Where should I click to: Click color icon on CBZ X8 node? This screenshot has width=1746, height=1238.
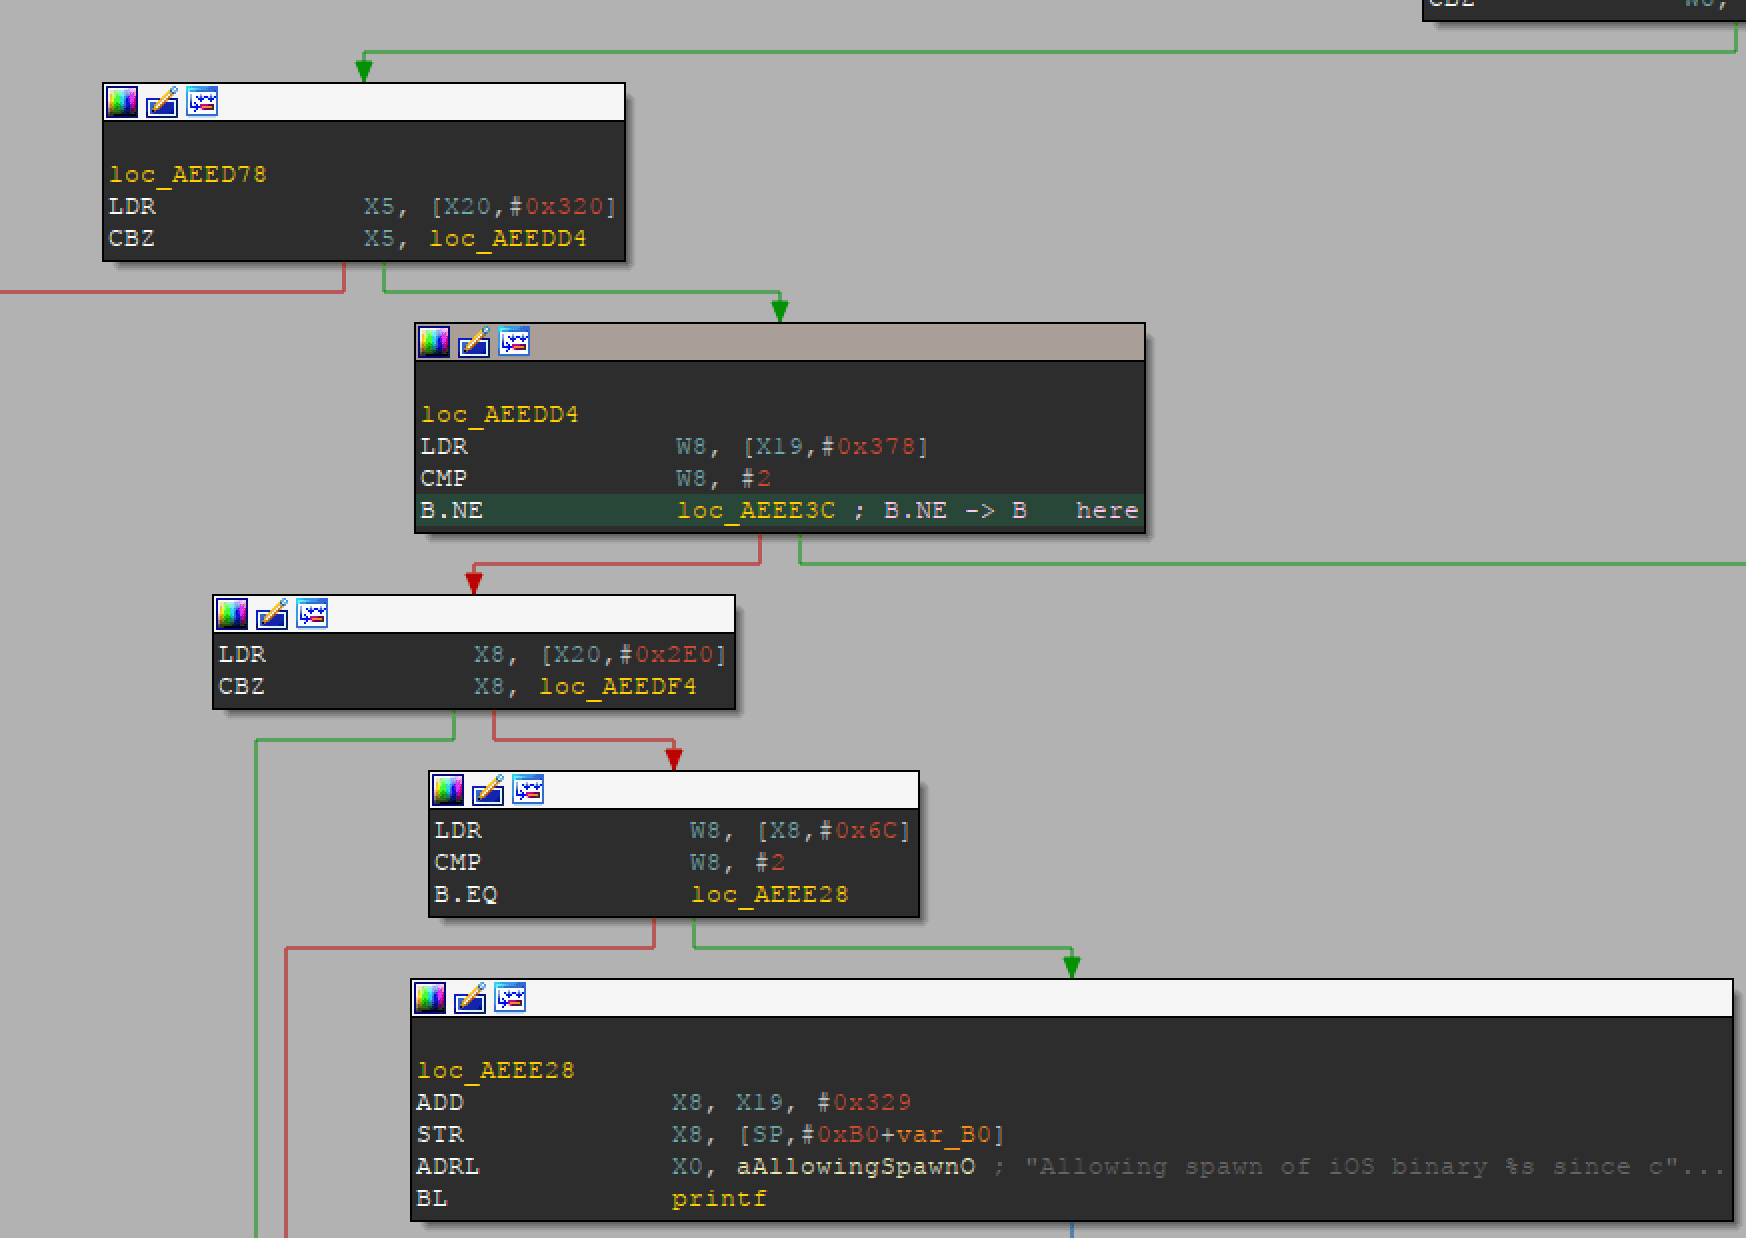[x=232, y=614]
